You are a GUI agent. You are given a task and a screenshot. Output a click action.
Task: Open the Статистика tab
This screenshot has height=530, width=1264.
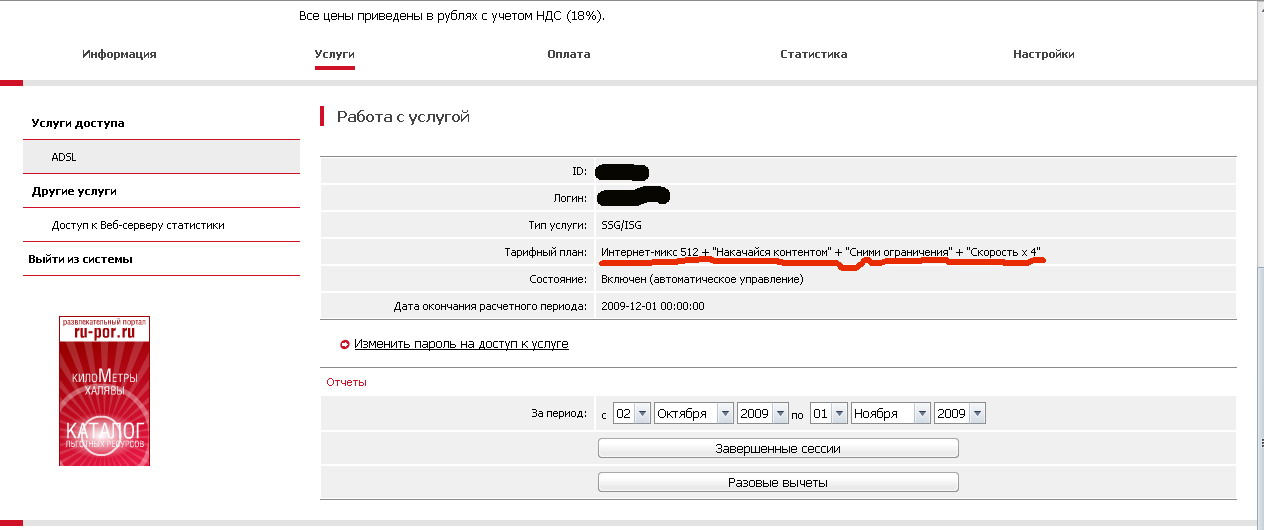(x=813, y=54)
